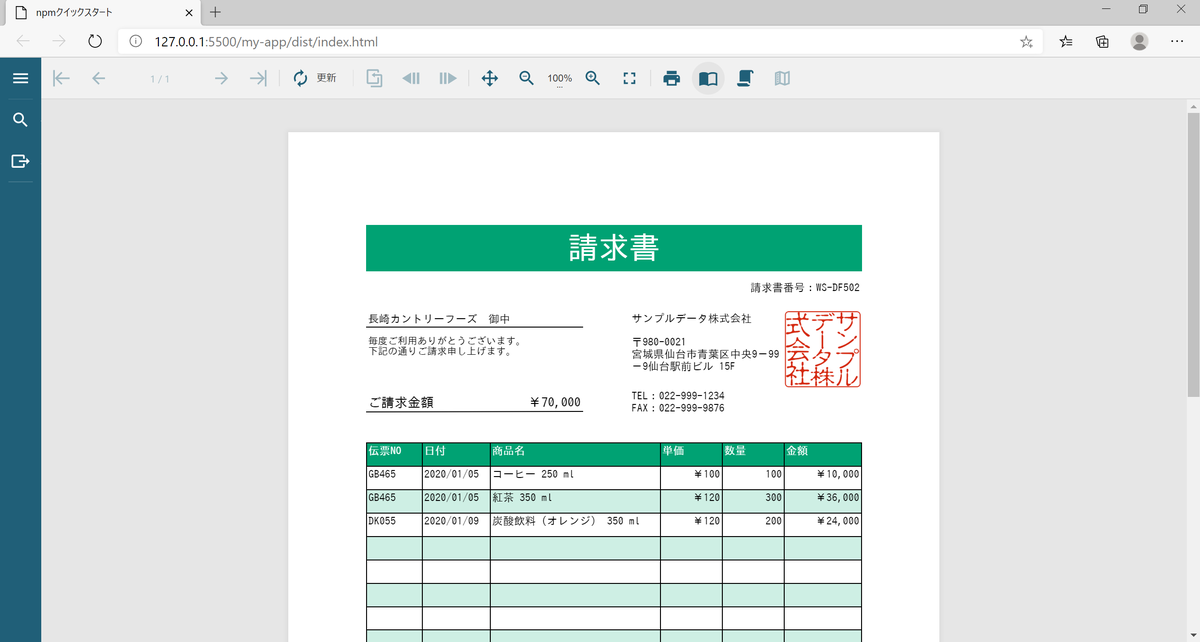Print the report

671,78
